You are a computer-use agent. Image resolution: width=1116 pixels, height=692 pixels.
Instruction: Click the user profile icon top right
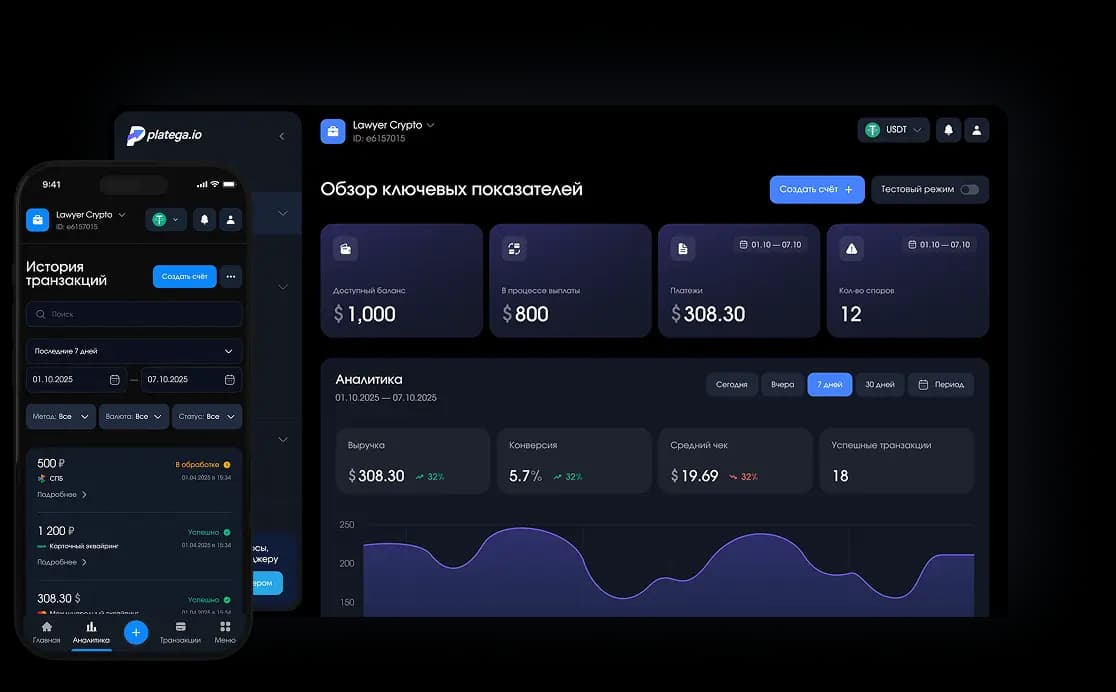[977, 129]
